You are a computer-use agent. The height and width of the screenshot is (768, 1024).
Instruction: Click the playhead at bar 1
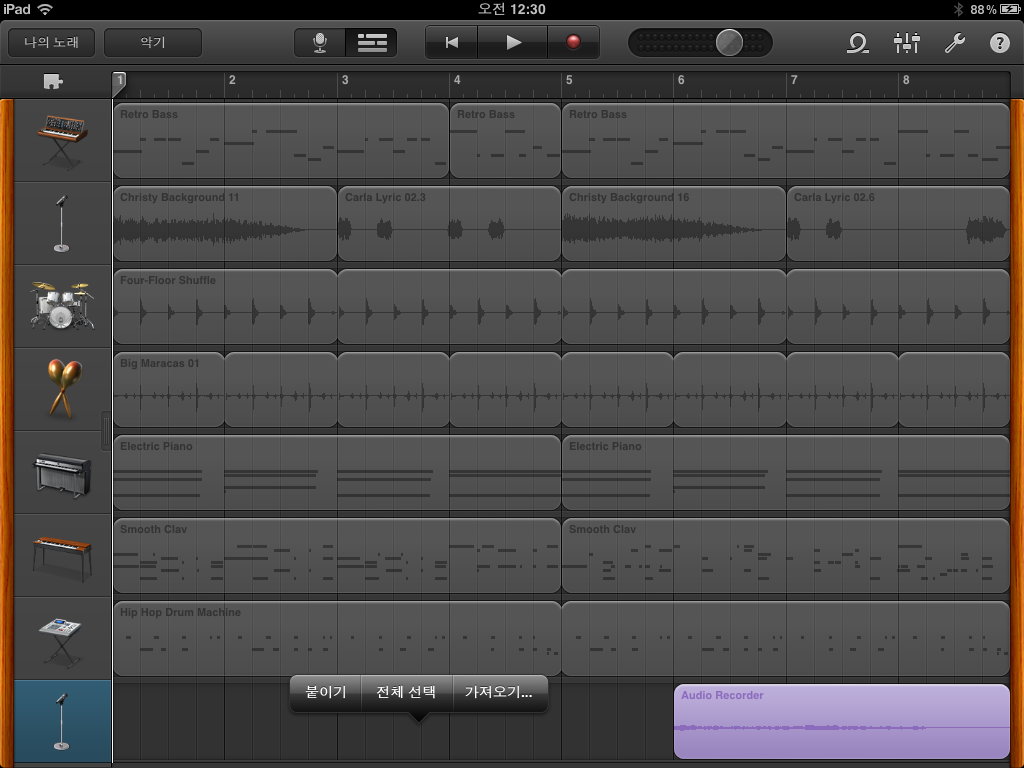119,83
